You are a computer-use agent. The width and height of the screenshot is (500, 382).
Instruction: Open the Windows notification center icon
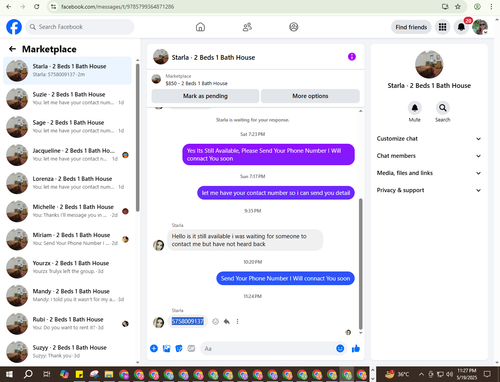(487, 374)
